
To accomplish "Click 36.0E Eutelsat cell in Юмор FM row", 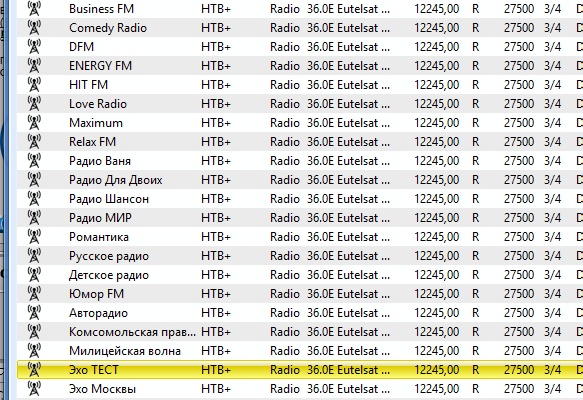I will coord(348,294).
